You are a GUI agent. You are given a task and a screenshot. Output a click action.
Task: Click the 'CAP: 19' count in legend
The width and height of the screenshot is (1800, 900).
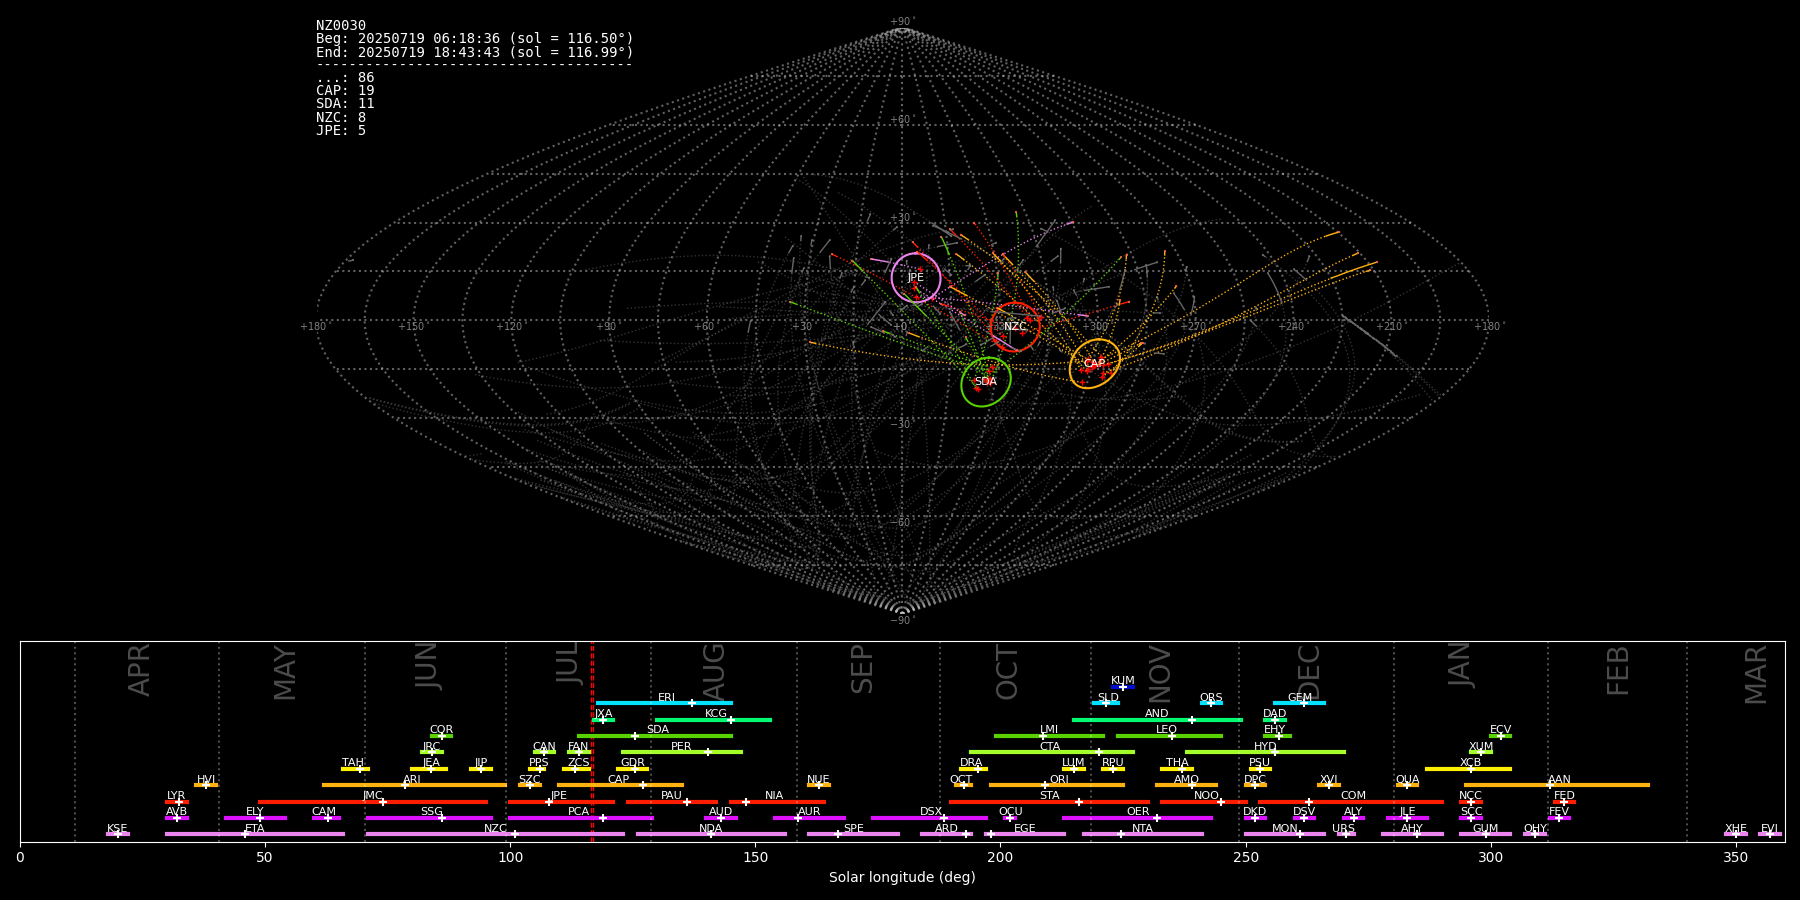345,91
